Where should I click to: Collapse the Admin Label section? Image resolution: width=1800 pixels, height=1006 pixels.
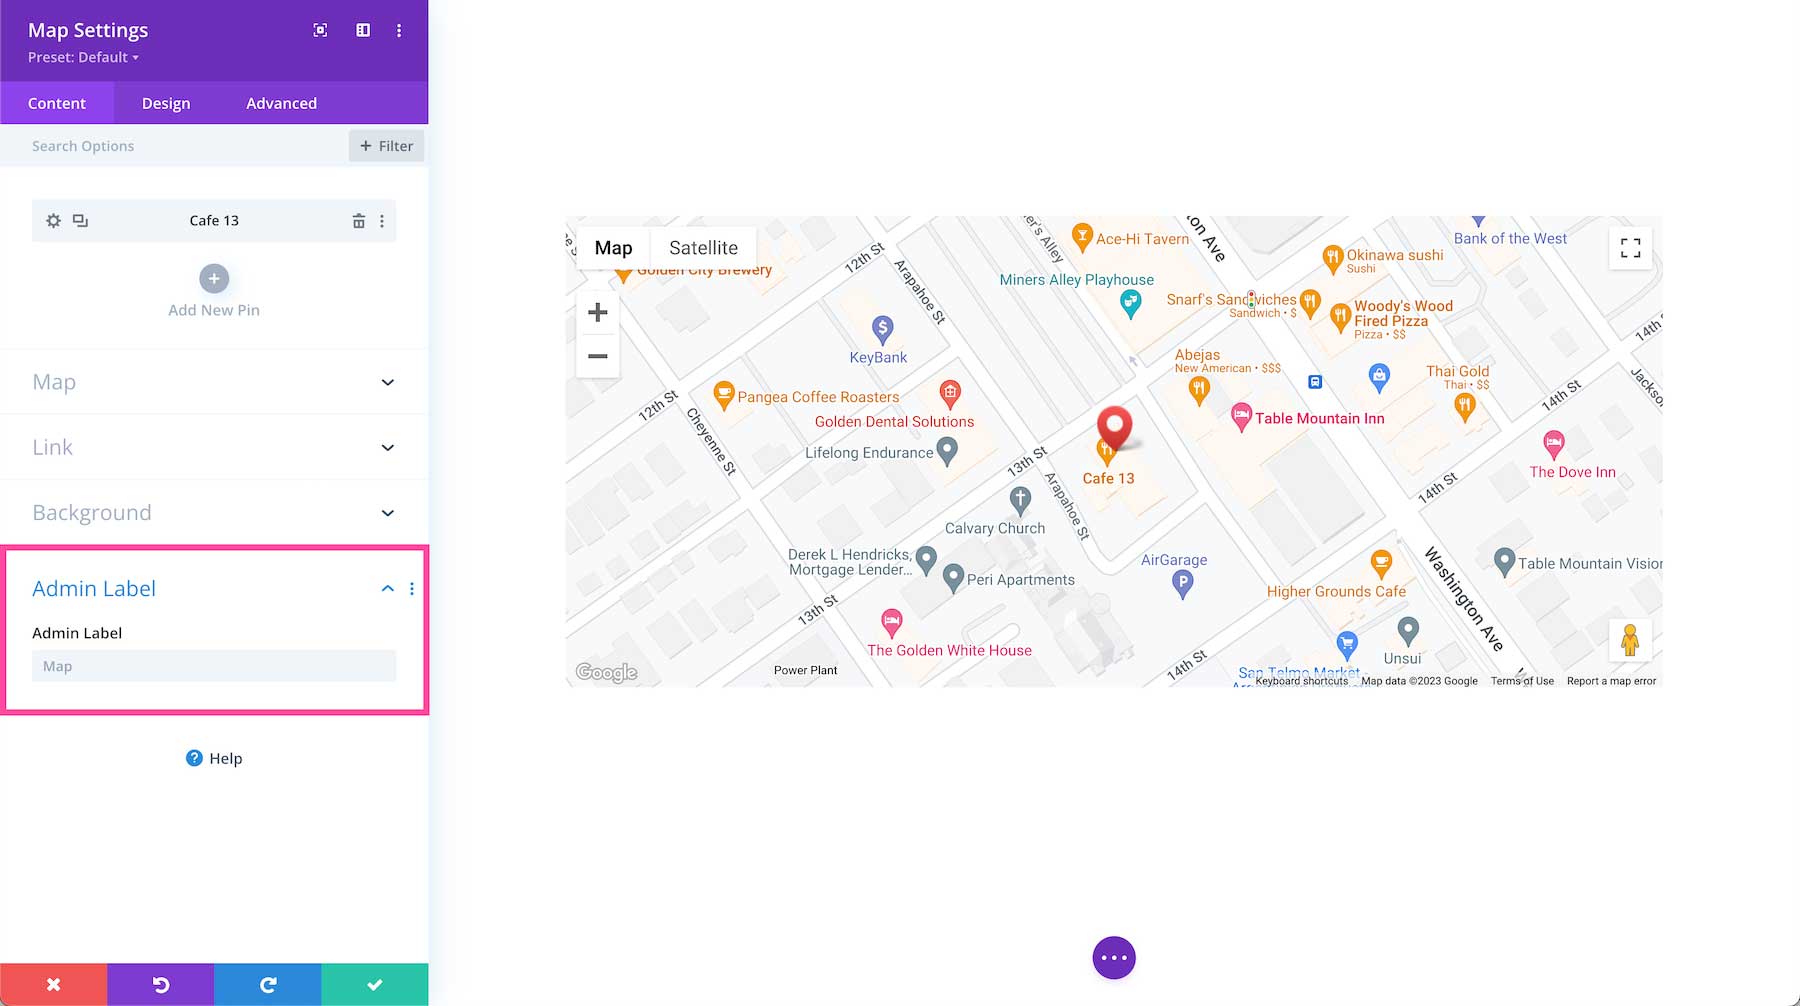387,588
